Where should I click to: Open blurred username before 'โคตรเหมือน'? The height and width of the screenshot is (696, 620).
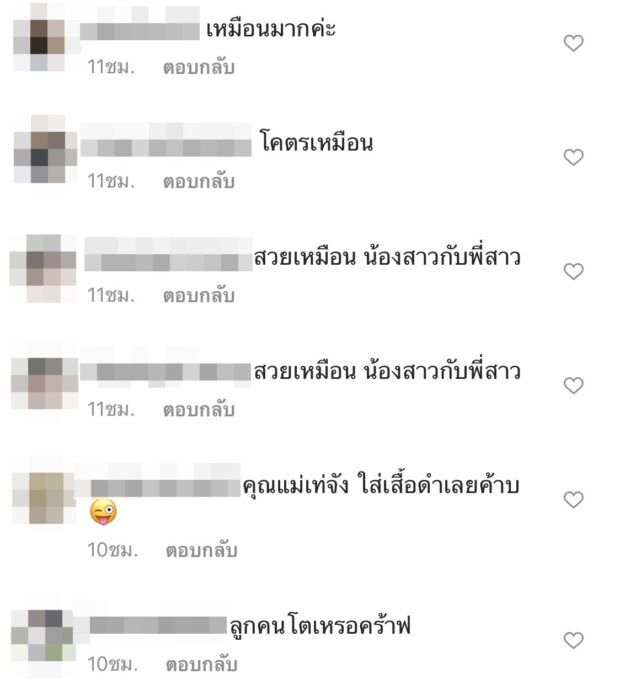[166, 141]
